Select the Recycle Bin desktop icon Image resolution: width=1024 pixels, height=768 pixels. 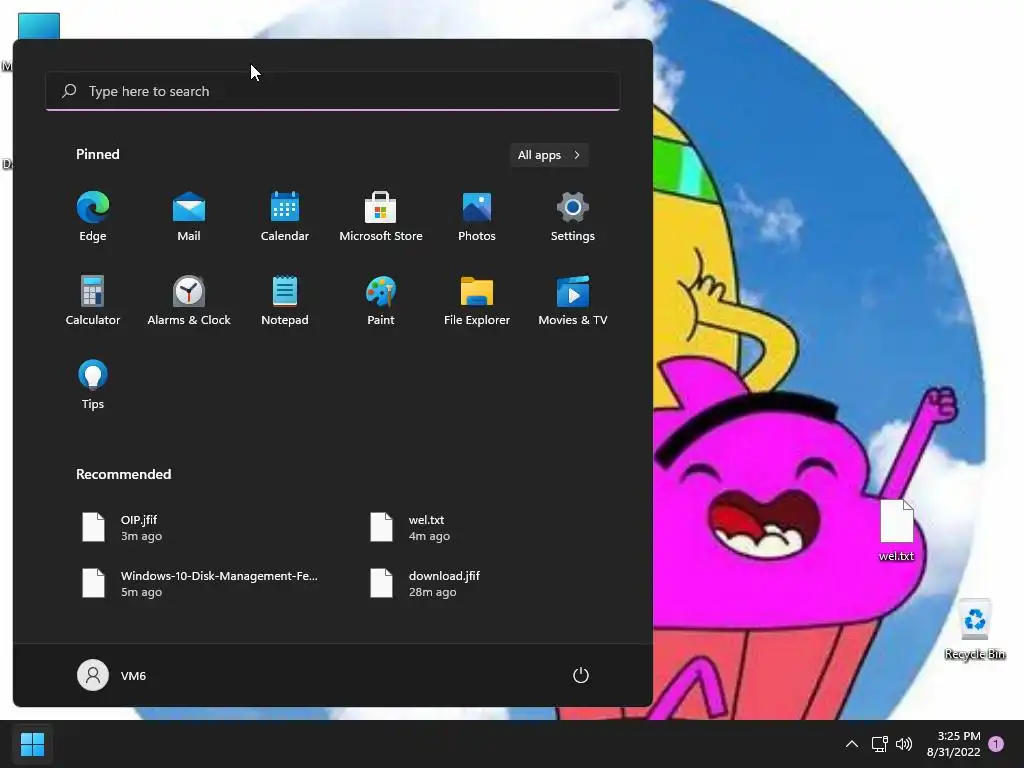(x=974, y=630)
